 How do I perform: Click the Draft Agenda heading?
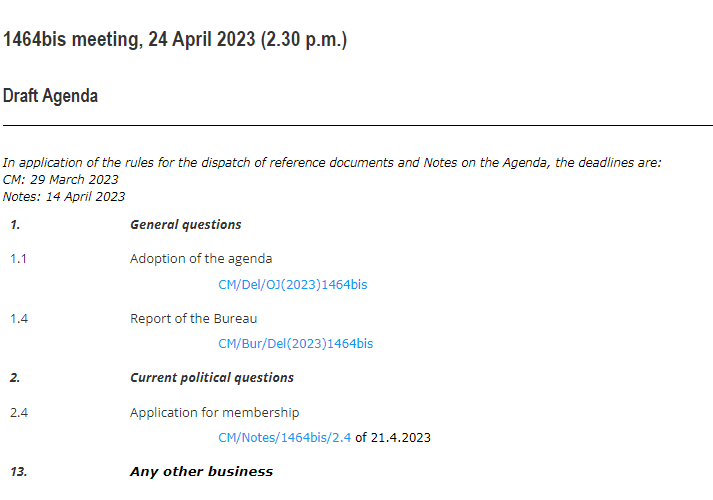pyautogui.click(x=51, y=96)
